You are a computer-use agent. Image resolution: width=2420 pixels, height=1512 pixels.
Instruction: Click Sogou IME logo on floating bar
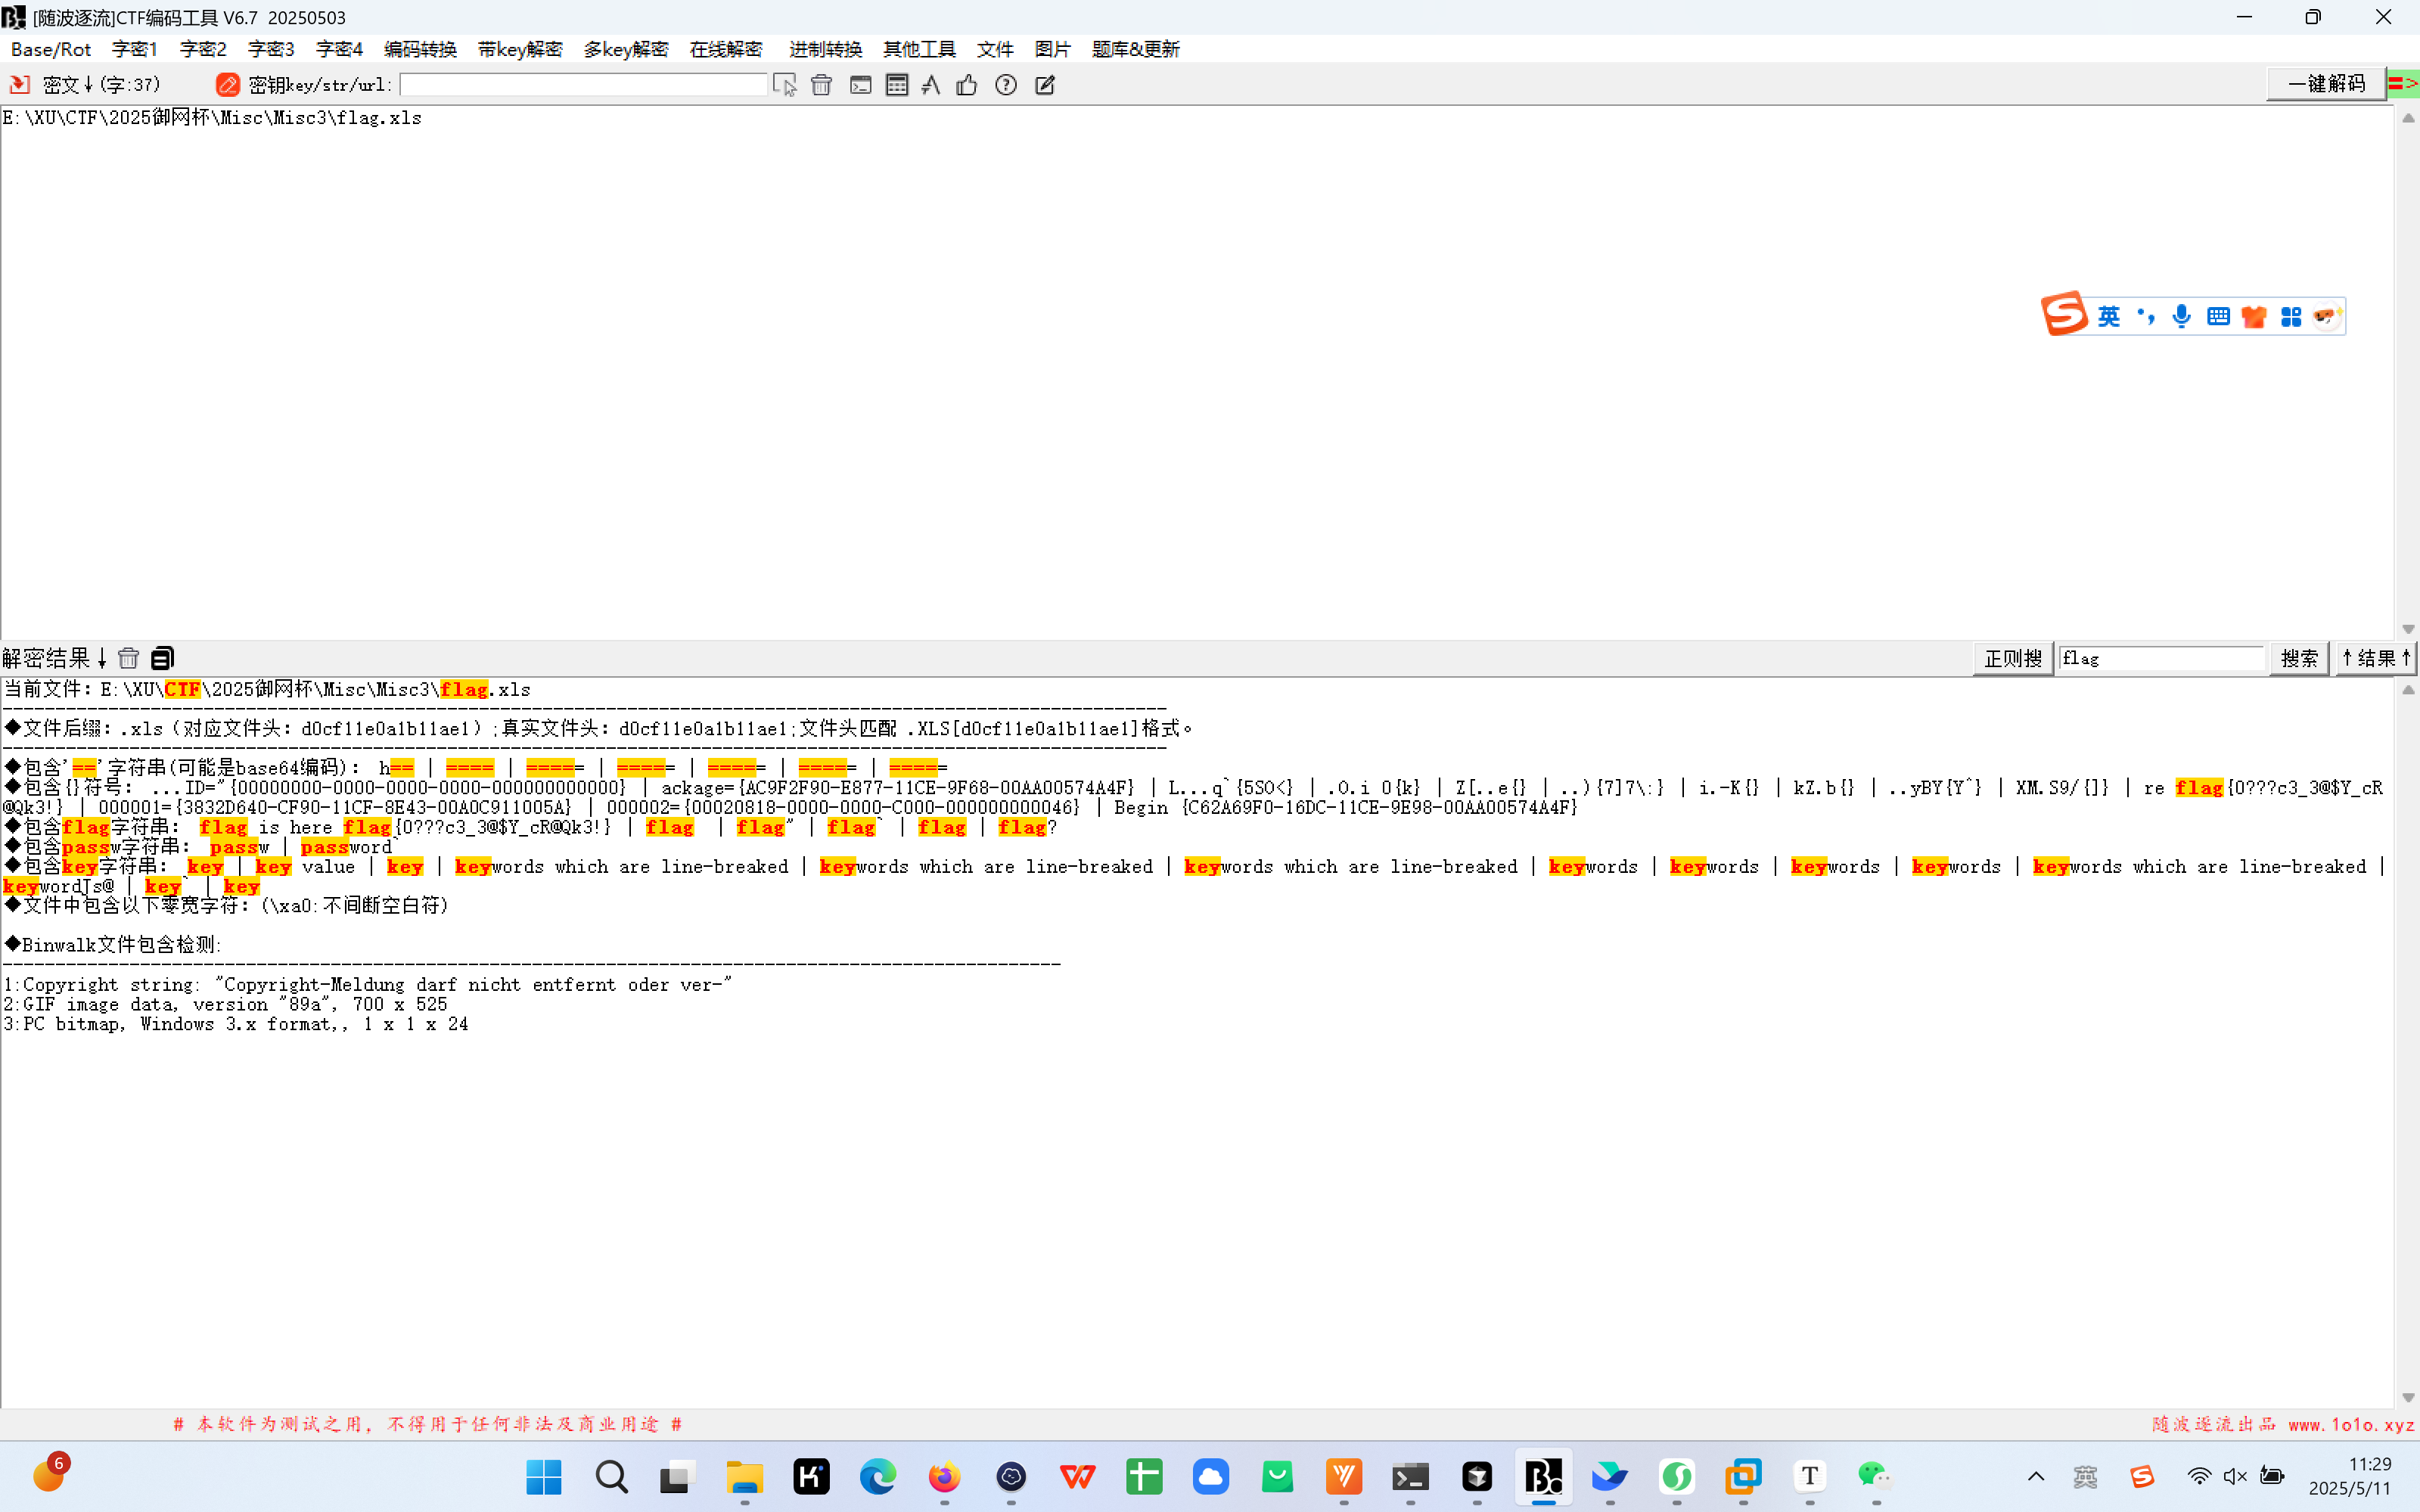click(x=2065, y=315)
